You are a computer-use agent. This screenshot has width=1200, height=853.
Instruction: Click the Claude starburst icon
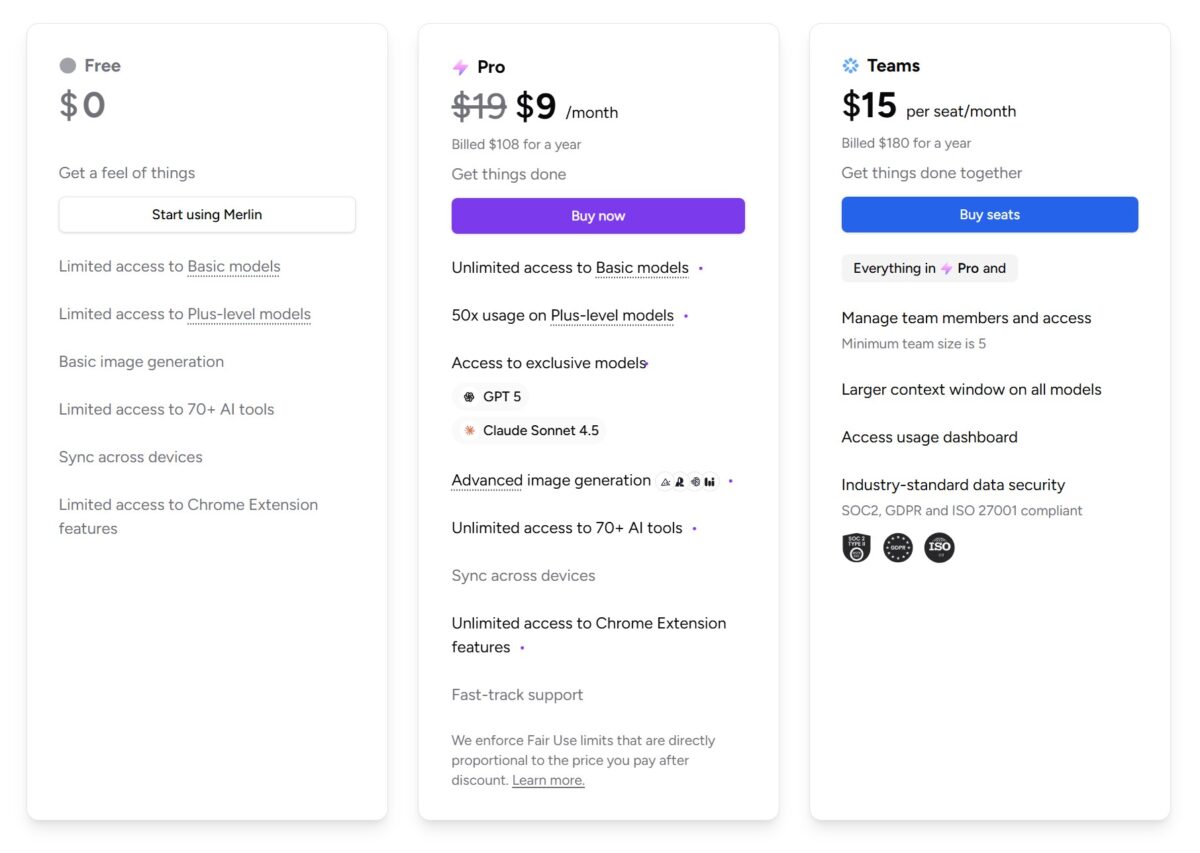(x=469, y=431)
